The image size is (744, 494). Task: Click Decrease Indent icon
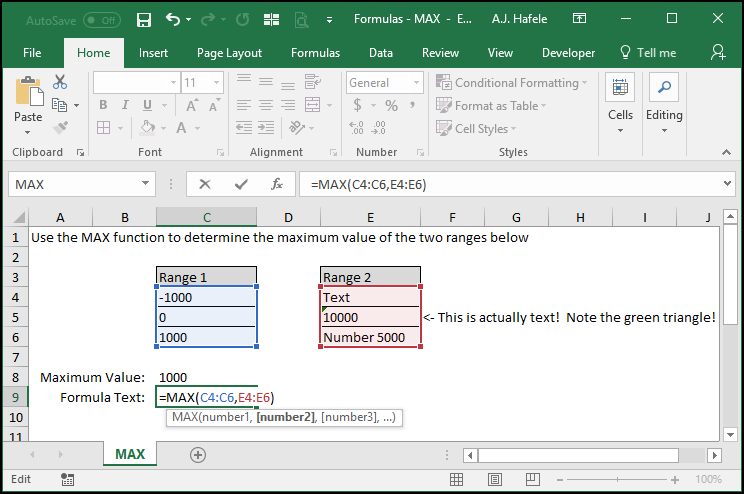(244, 128)
